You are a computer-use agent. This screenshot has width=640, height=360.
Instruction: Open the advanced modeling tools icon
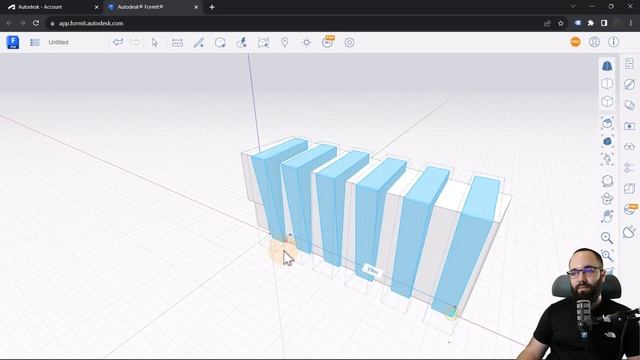click(242, 42)
